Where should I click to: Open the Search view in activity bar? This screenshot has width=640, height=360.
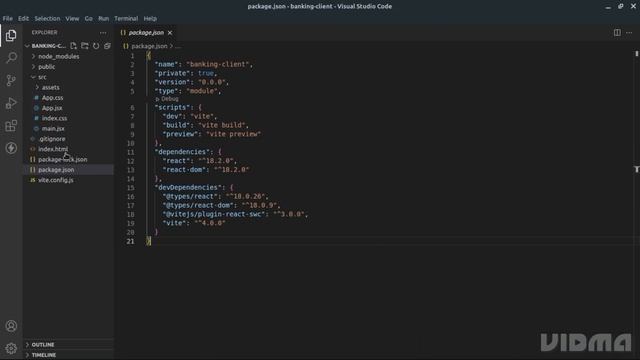click(11, 58)
